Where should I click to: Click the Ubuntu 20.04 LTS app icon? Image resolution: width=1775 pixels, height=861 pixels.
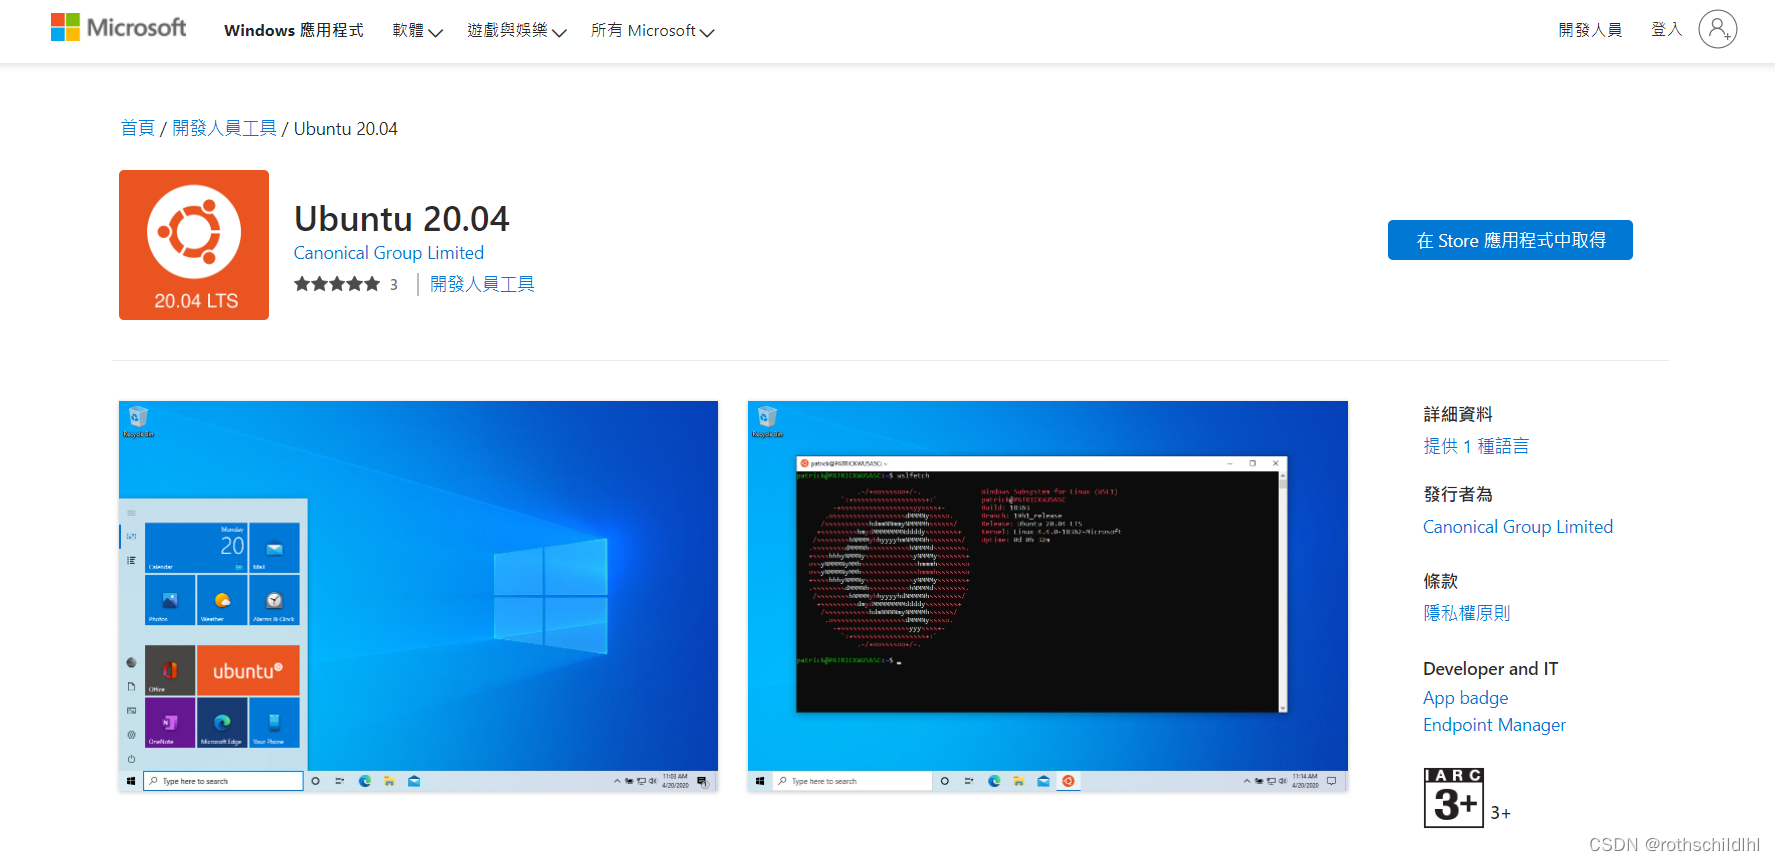(x=194, y=245)
